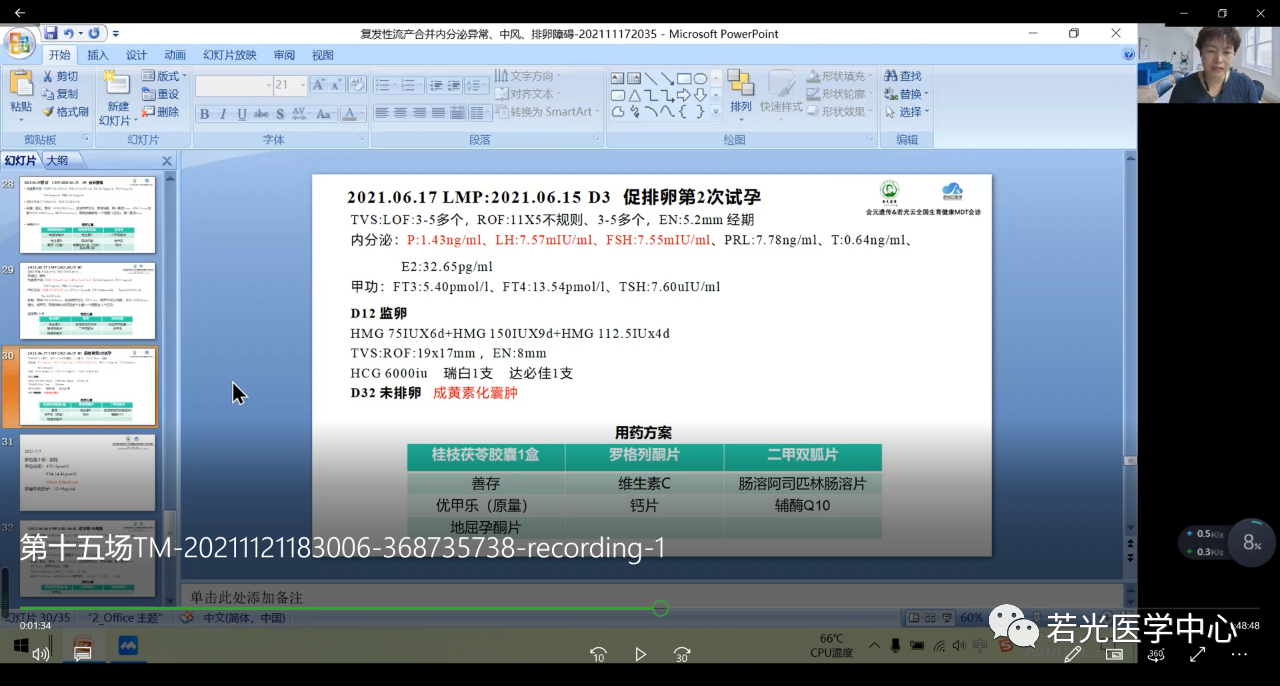Screen dimensions: 1280x686
Task: Select the rectangle shape in drawing gallery
Action: (683, 78)
